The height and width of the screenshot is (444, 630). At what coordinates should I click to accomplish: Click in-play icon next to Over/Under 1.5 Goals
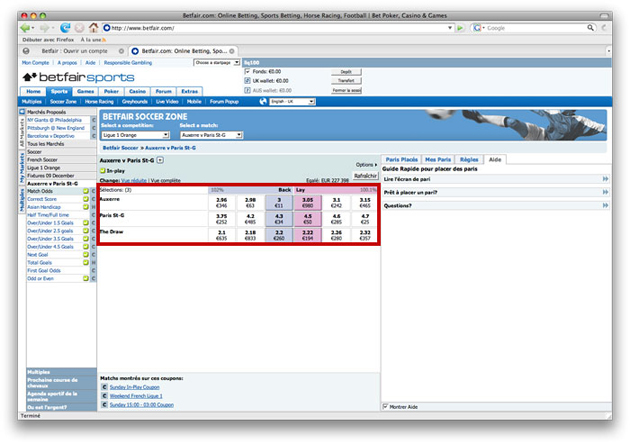pos(86,223)
